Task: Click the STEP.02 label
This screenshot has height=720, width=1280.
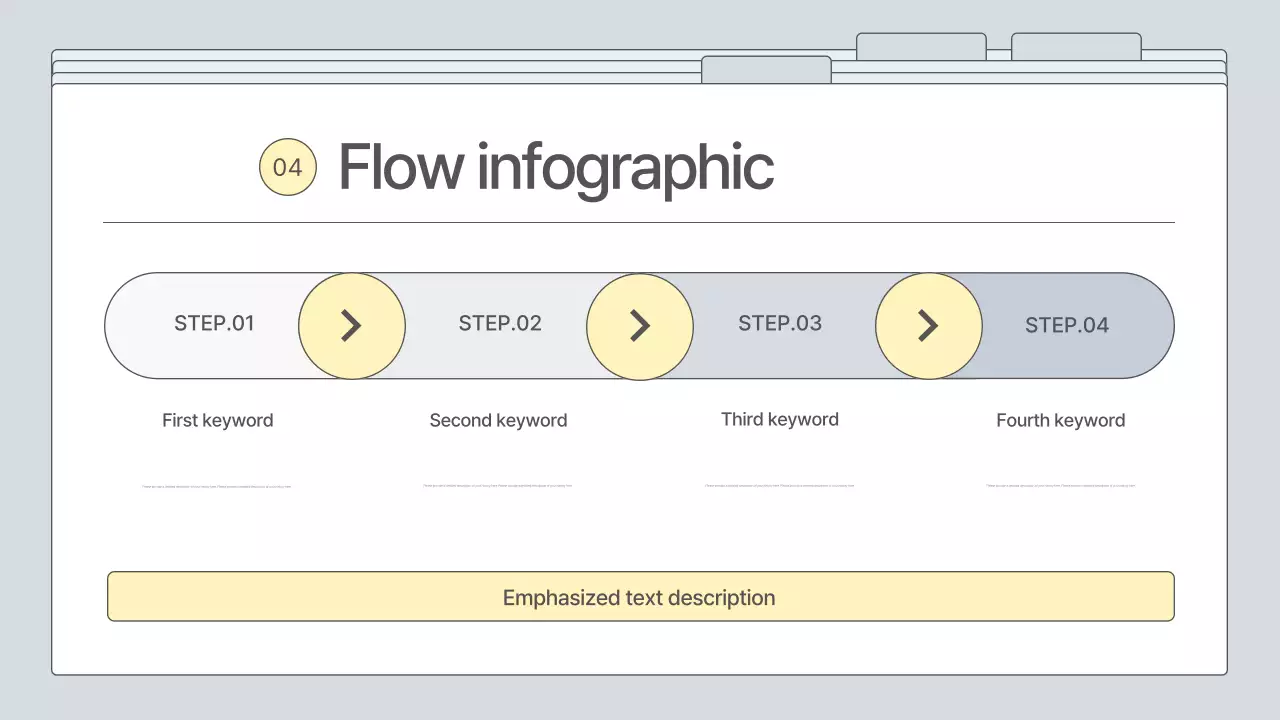Action: pyautogui.click(x=500, y=323)
